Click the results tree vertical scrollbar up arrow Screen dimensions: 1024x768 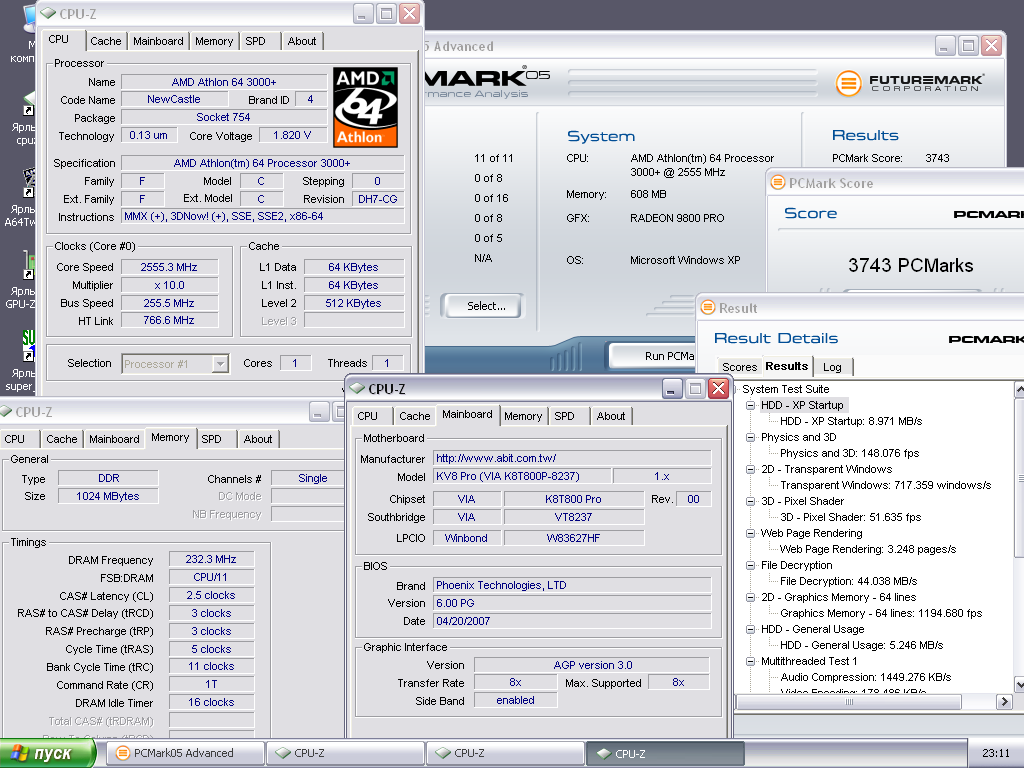[1019, 389]
